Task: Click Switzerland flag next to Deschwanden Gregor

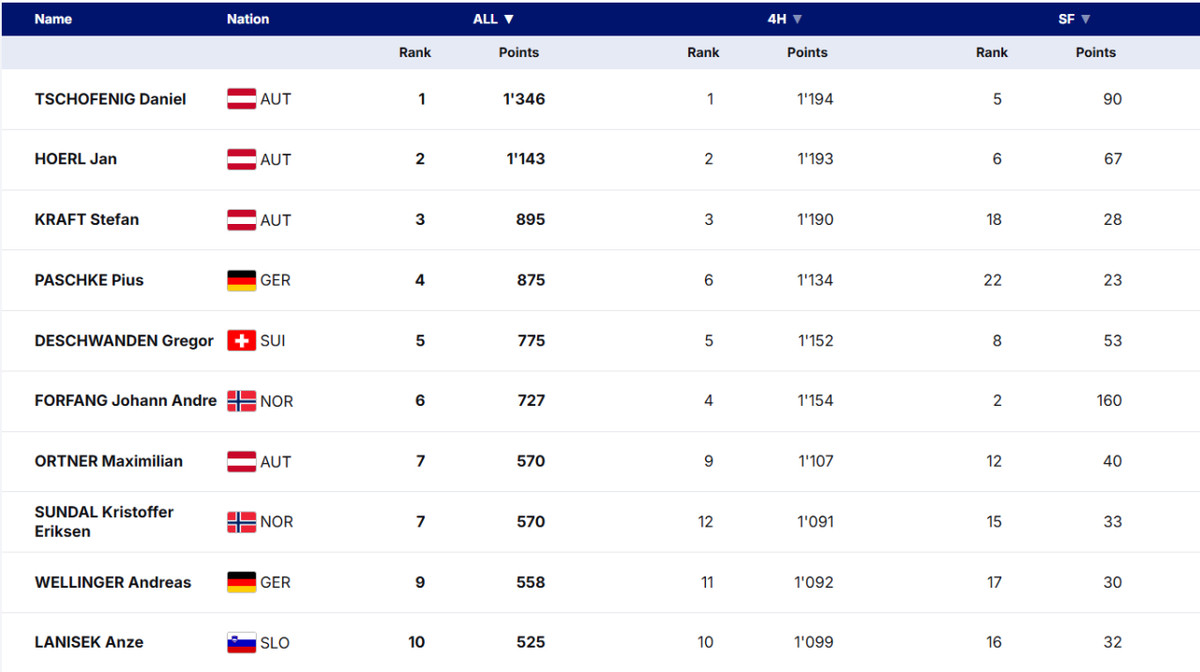Action: (x=241, y=341)
